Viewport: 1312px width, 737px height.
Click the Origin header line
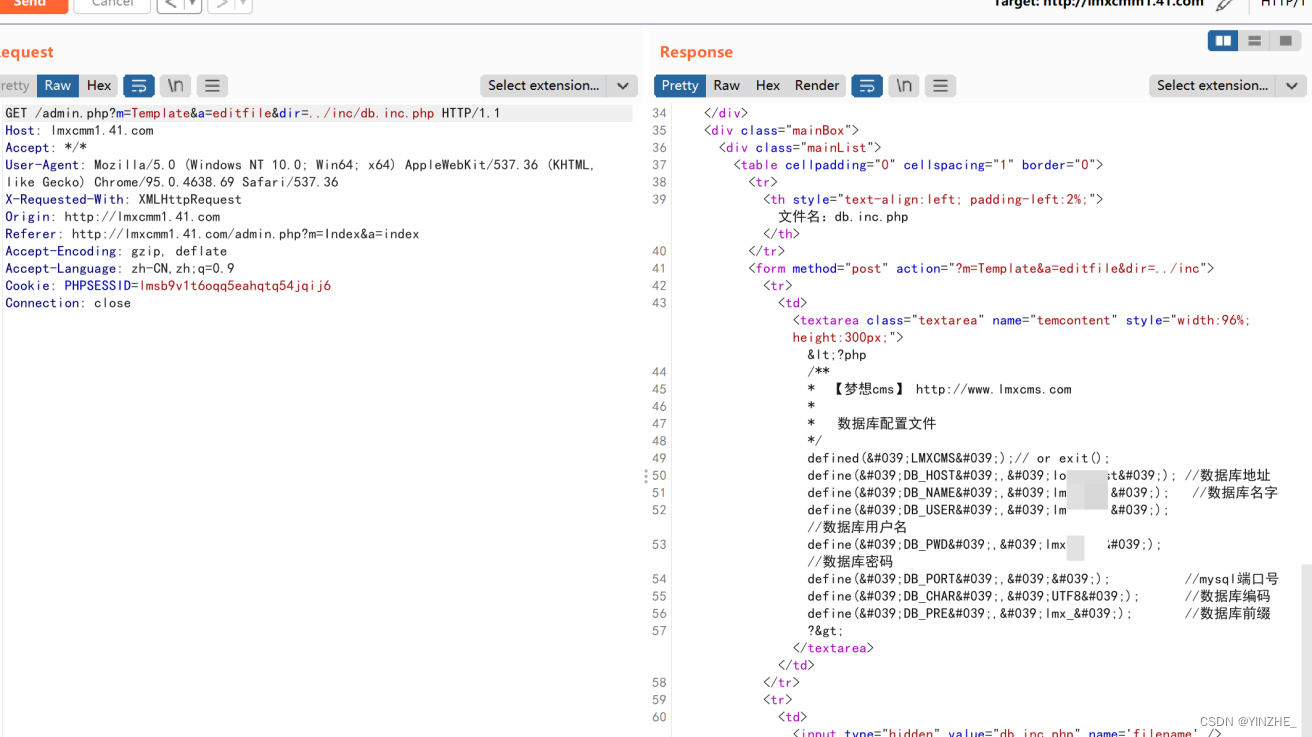click(x=112, y=216)
